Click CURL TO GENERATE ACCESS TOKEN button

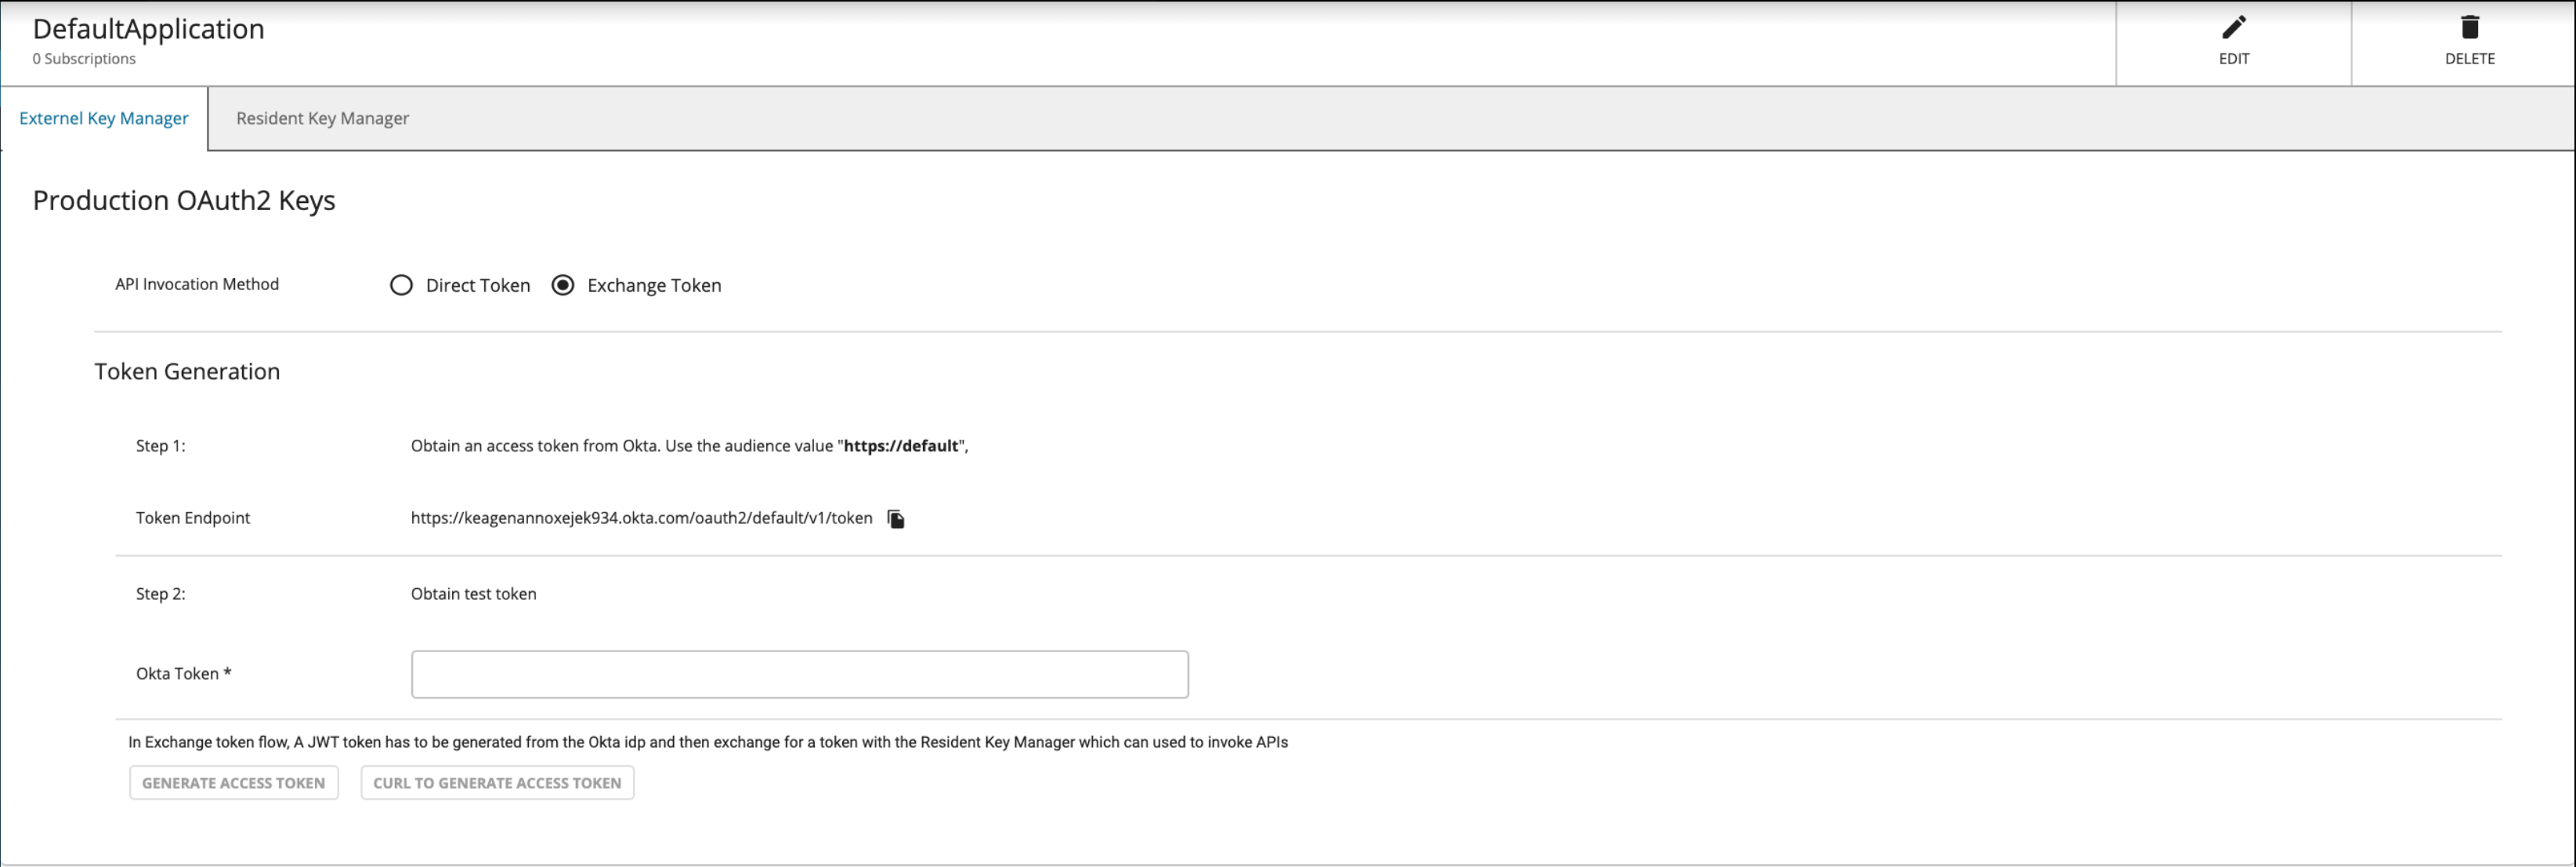click(x=497, y=783)
